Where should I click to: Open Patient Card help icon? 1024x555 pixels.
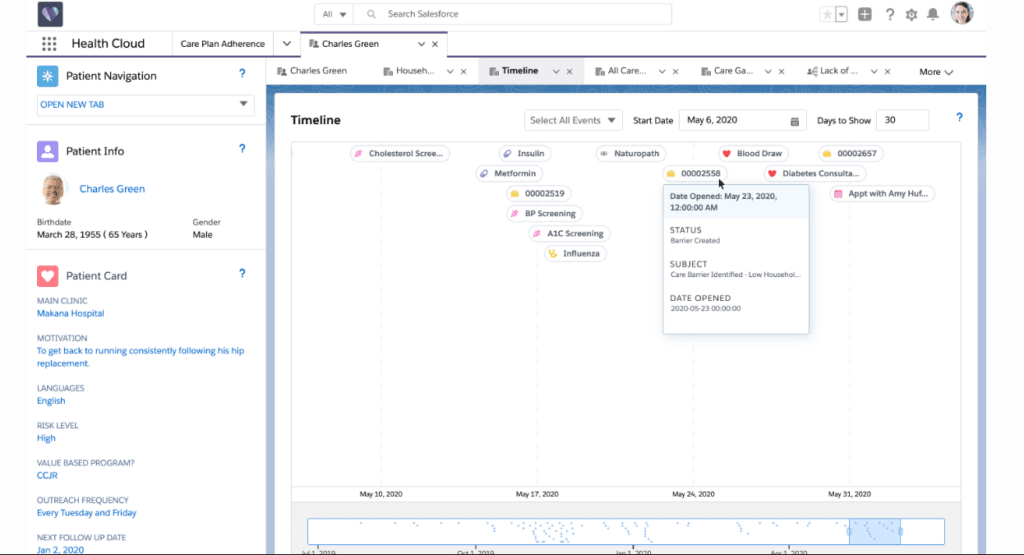point(242,274)
